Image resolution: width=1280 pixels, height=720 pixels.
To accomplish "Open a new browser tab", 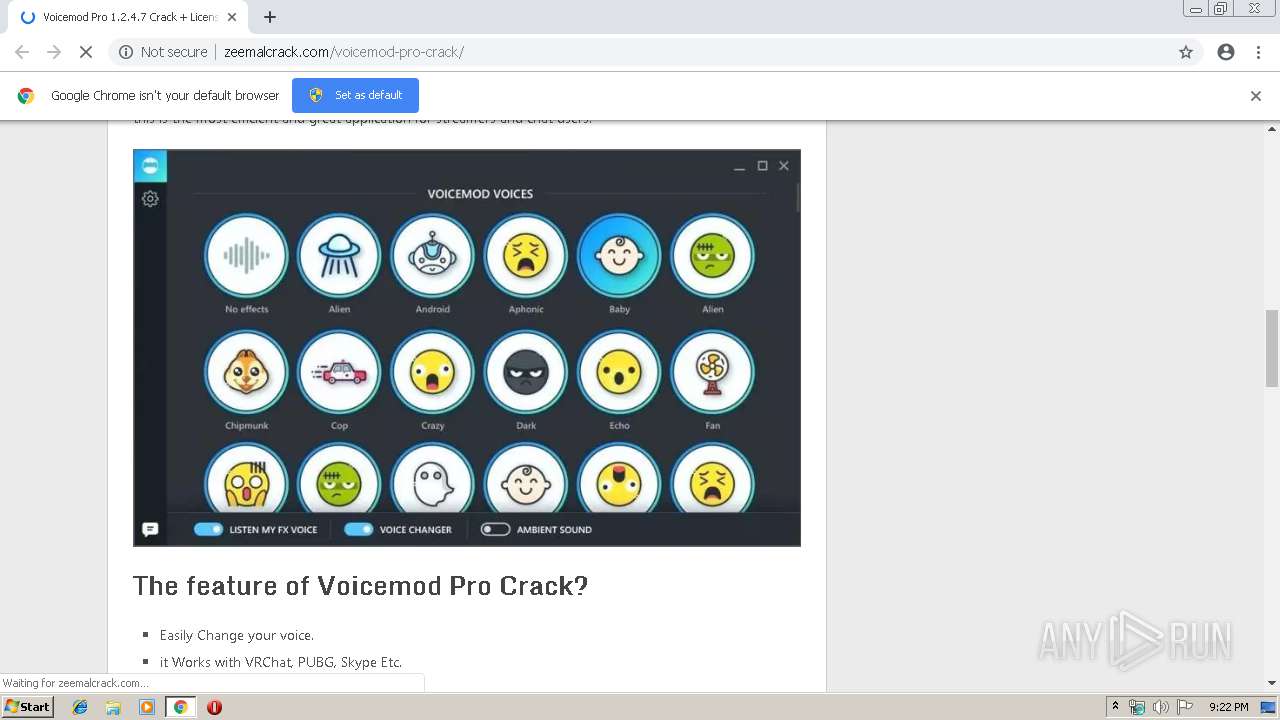I will (x=270, y=17).
